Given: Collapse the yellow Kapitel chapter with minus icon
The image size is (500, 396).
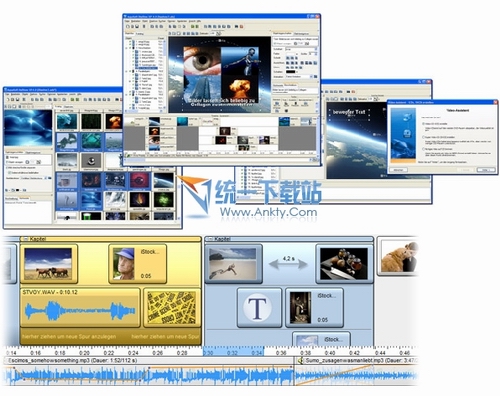Looking at the screenshot, I should [x=25, y=239].
